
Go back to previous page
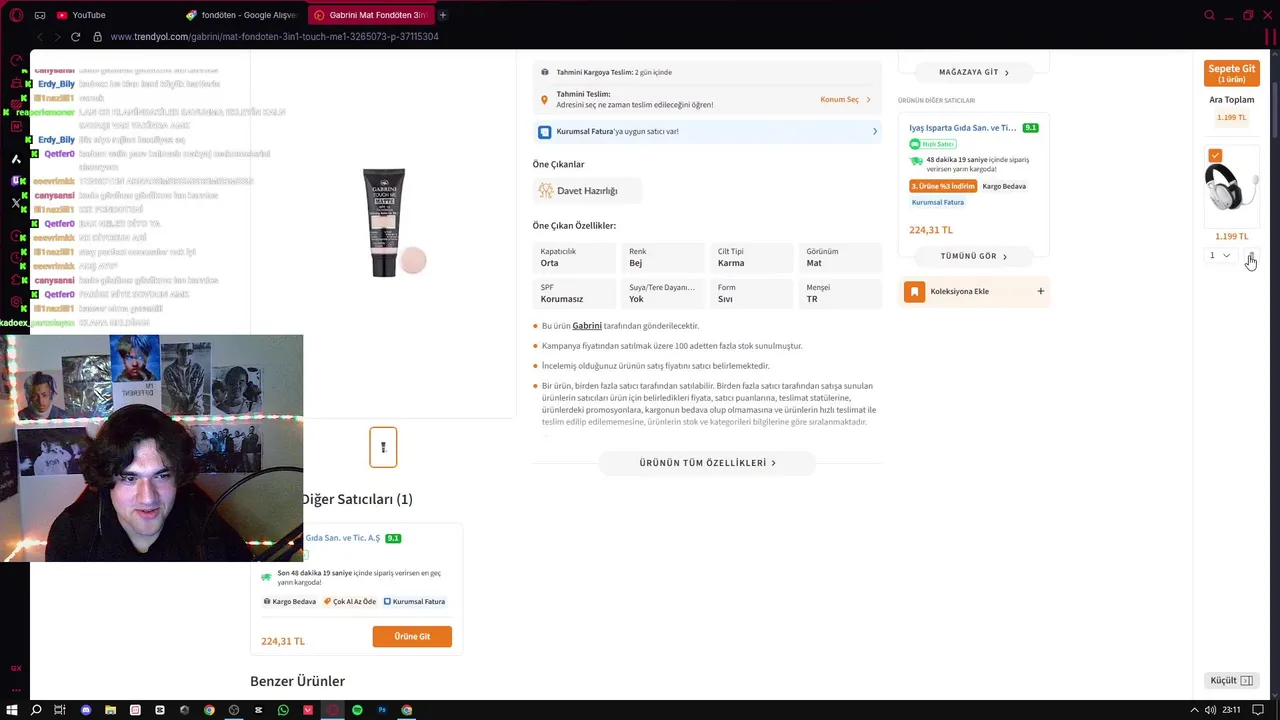40,37
